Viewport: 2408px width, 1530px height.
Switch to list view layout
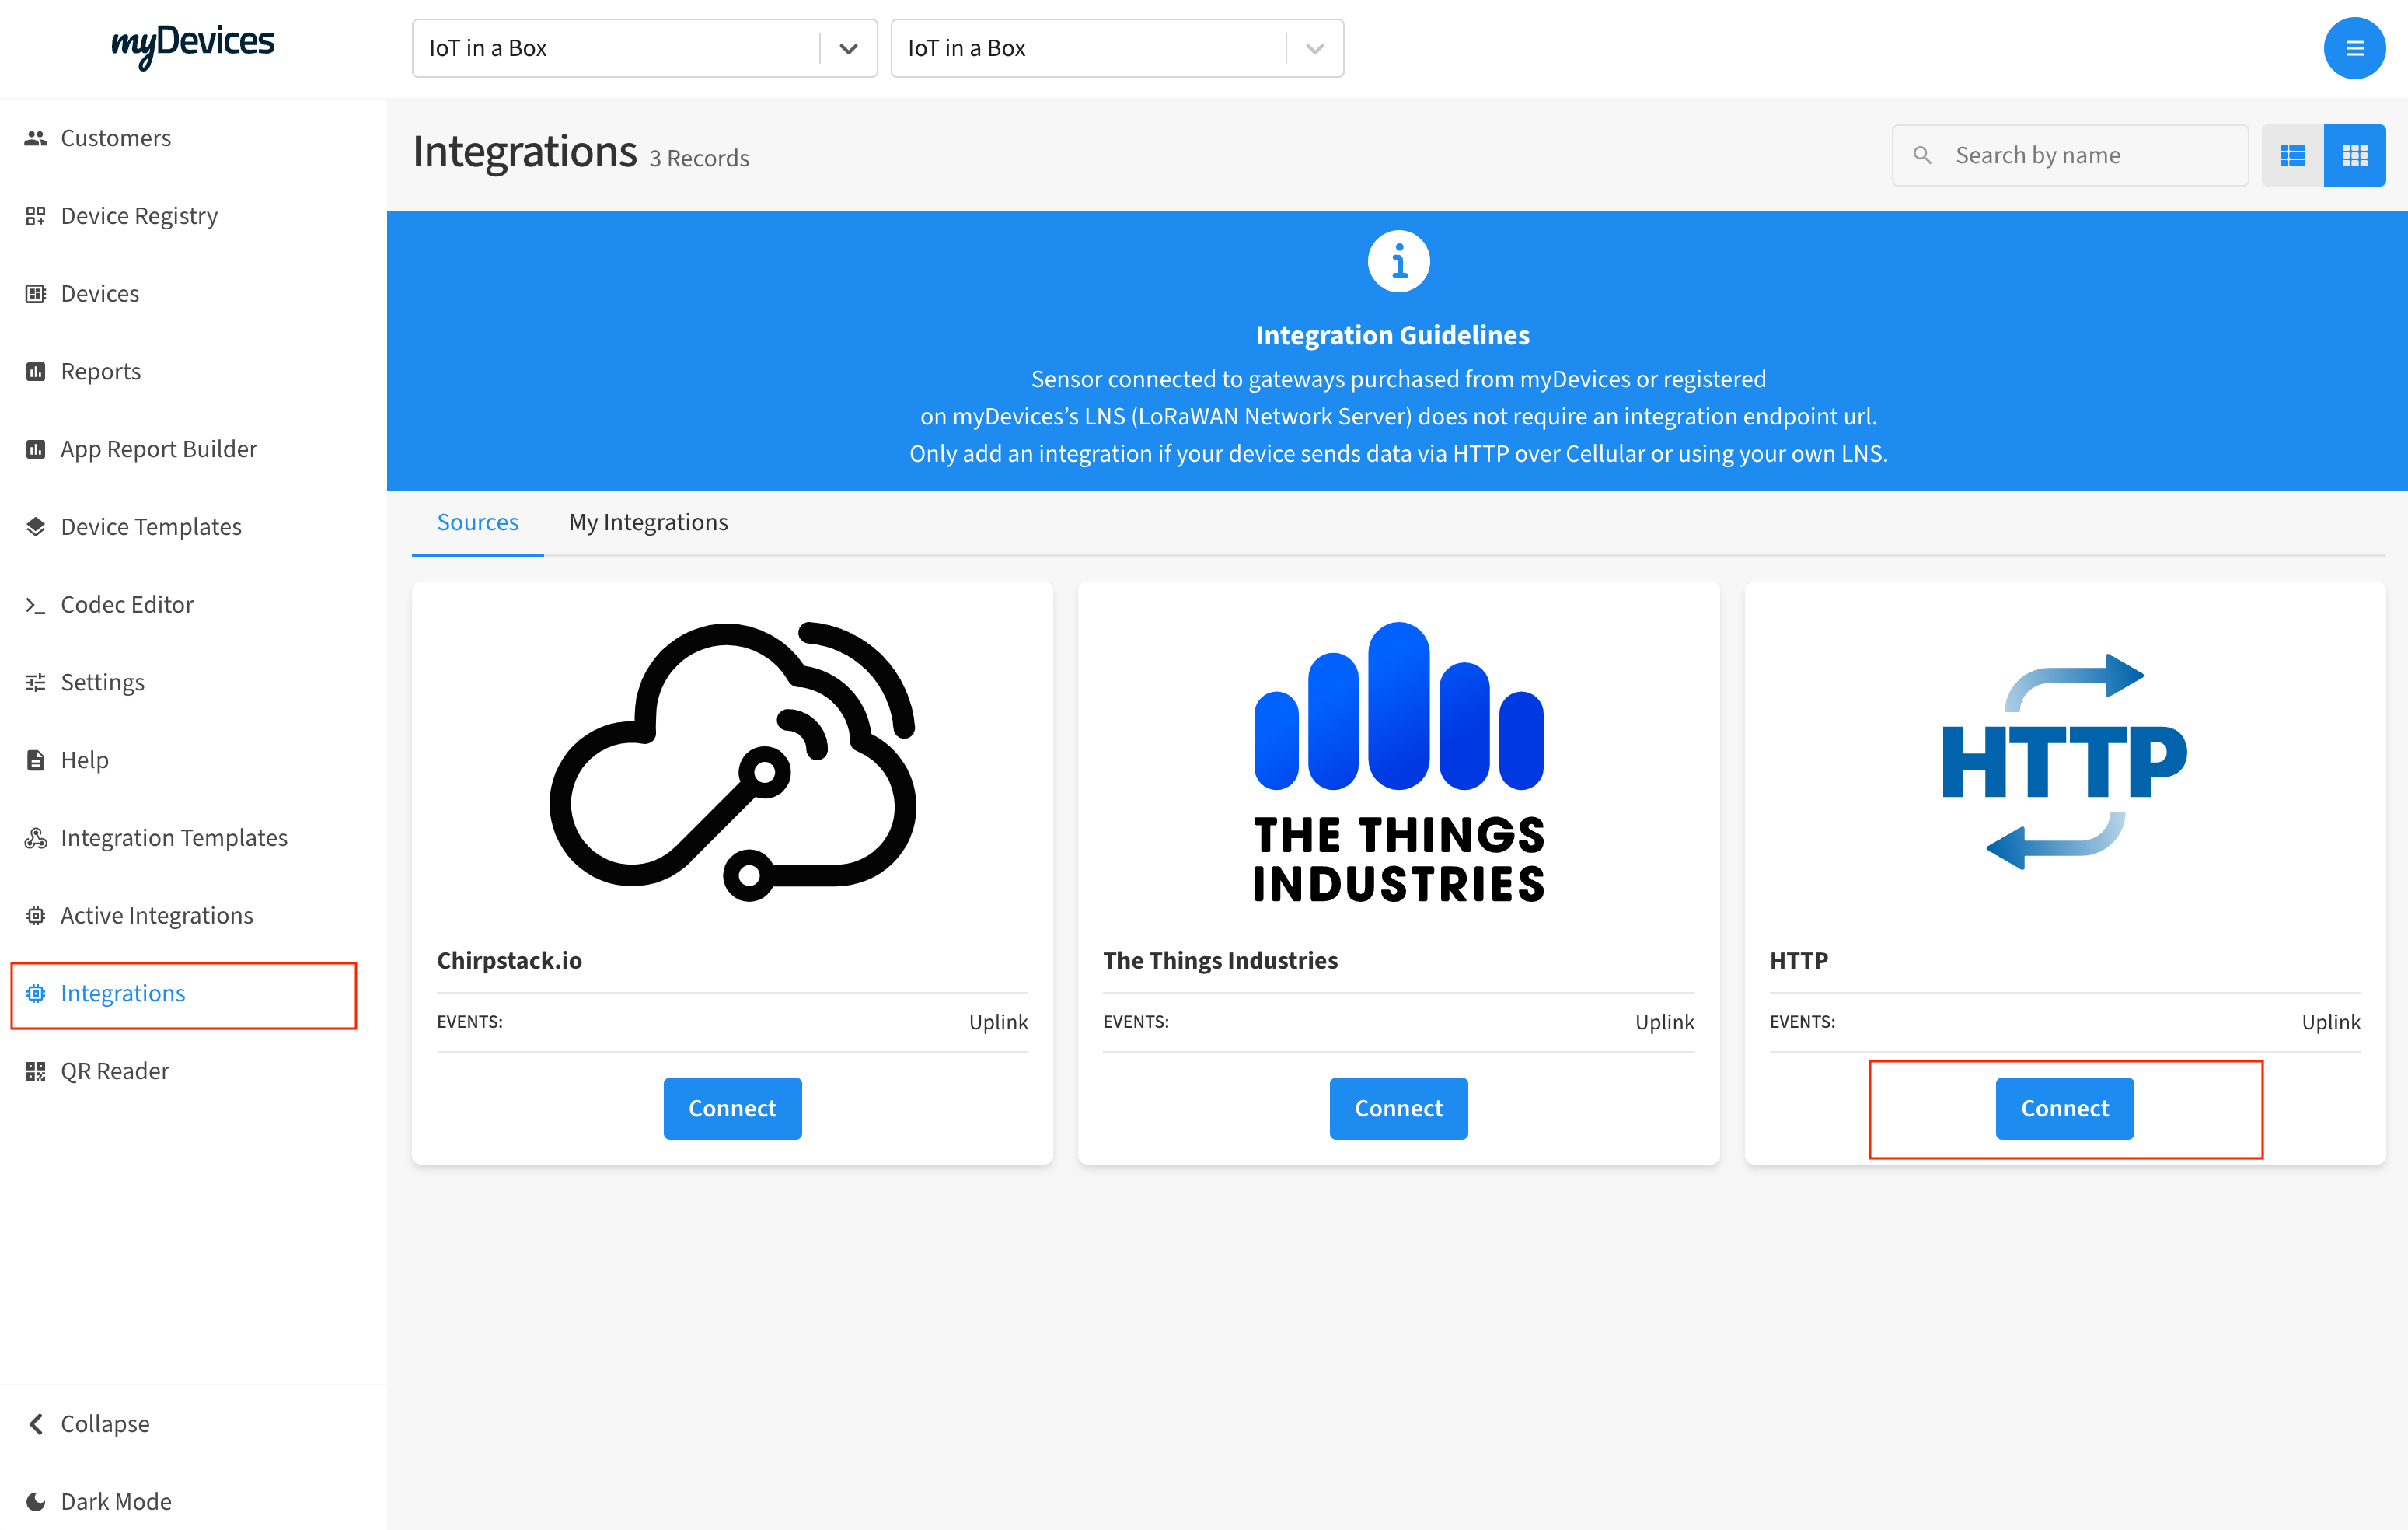(2294, 155)
